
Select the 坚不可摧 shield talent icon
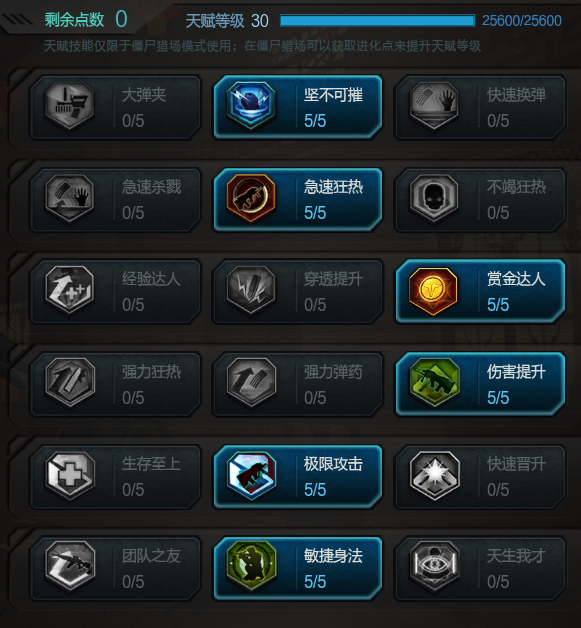[x=251, y=106]
